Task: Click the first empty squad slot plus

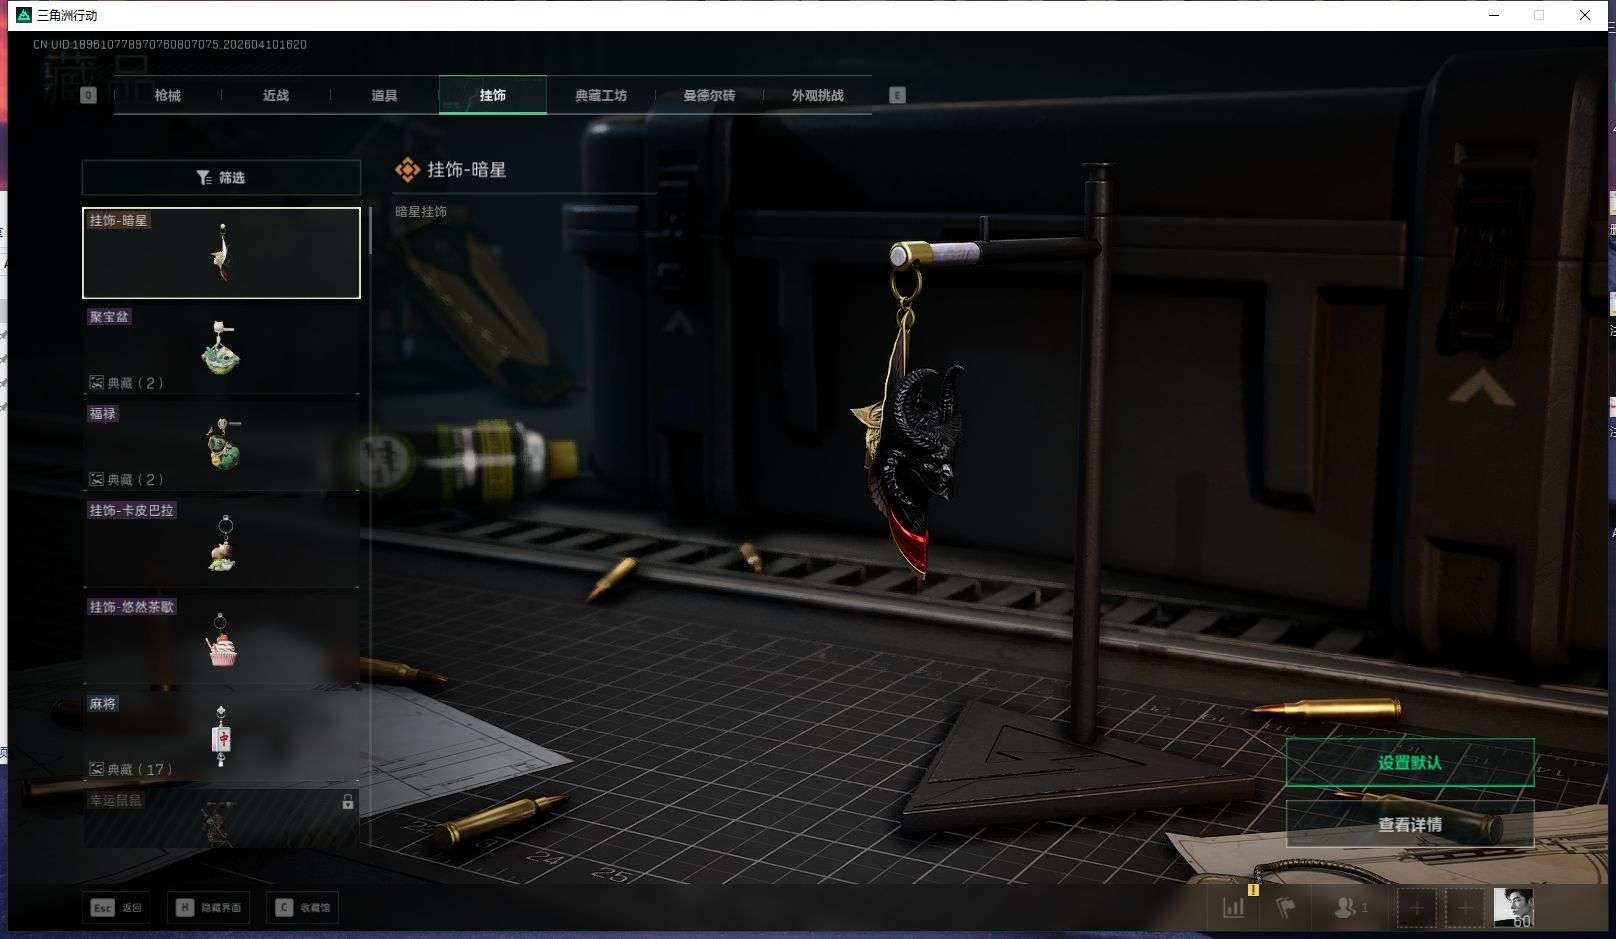Action: pyautogui.click(x=1416, y=908)
